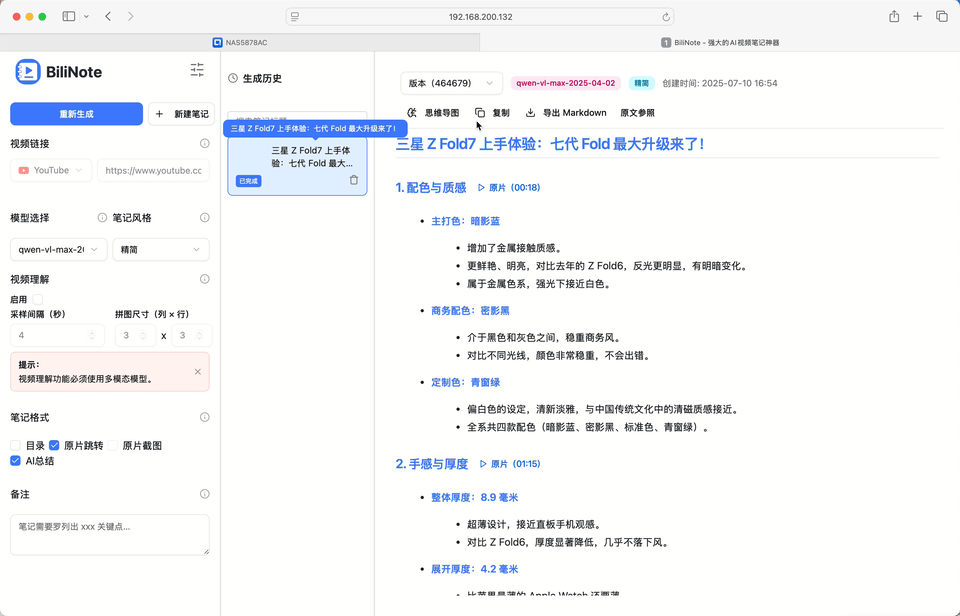Export note via 导出 Markdown
The image size is (960, 616).
566,113
